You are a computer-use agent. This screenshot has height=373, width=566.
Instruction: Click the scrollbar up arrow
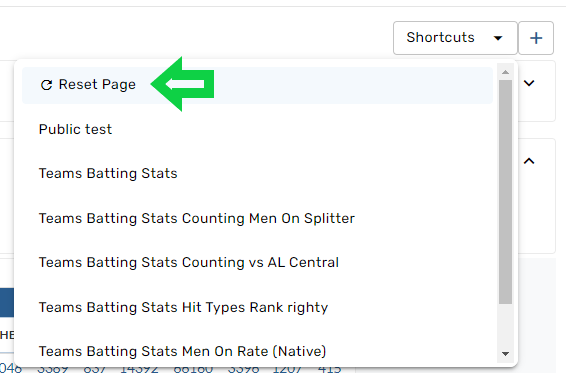(x=505, y=72)
